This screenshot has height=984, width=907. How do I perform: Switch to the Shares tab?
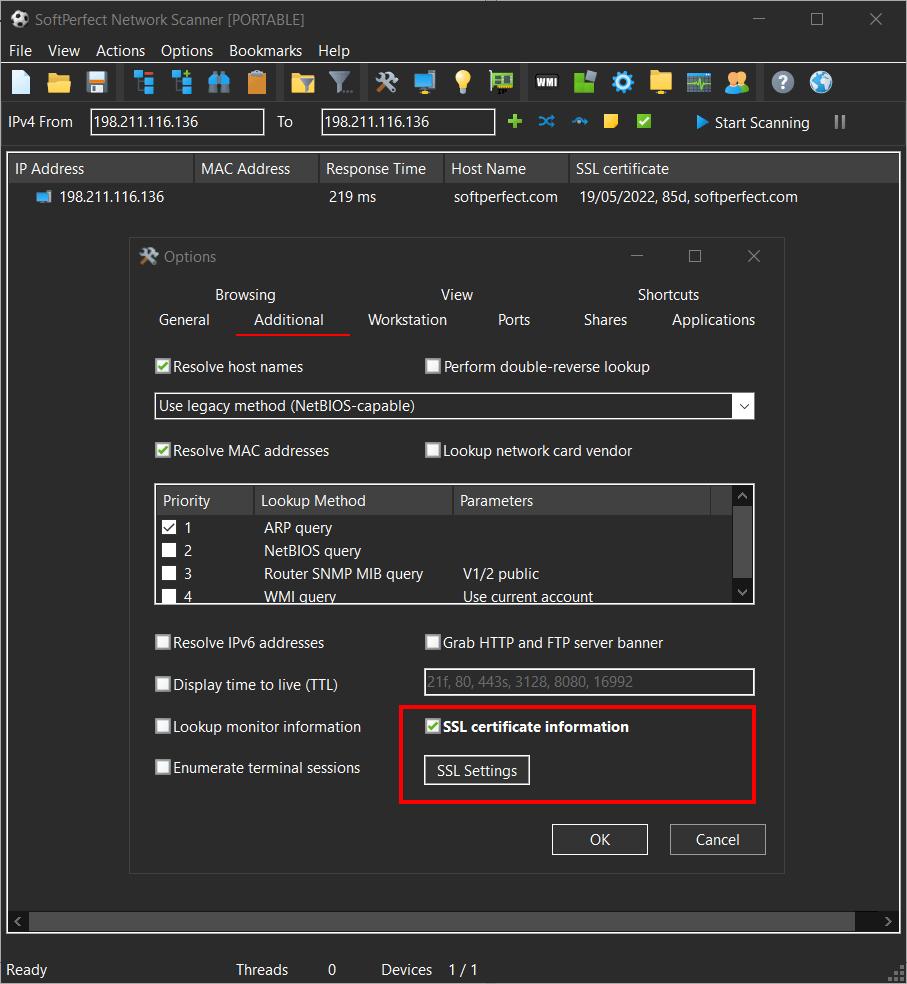(605, 320)
